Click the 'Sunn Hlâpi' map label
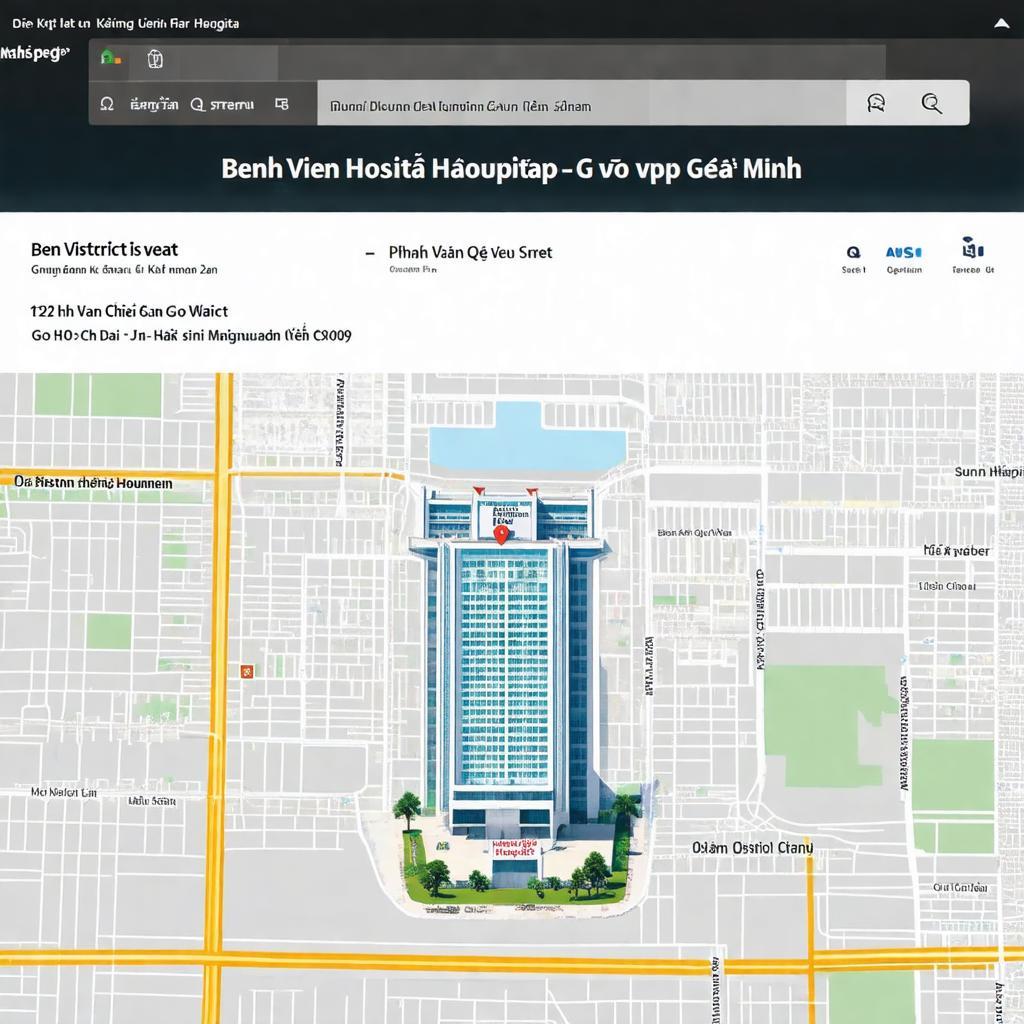This screenshot has width=1024, height=1024. coord(988,472)
